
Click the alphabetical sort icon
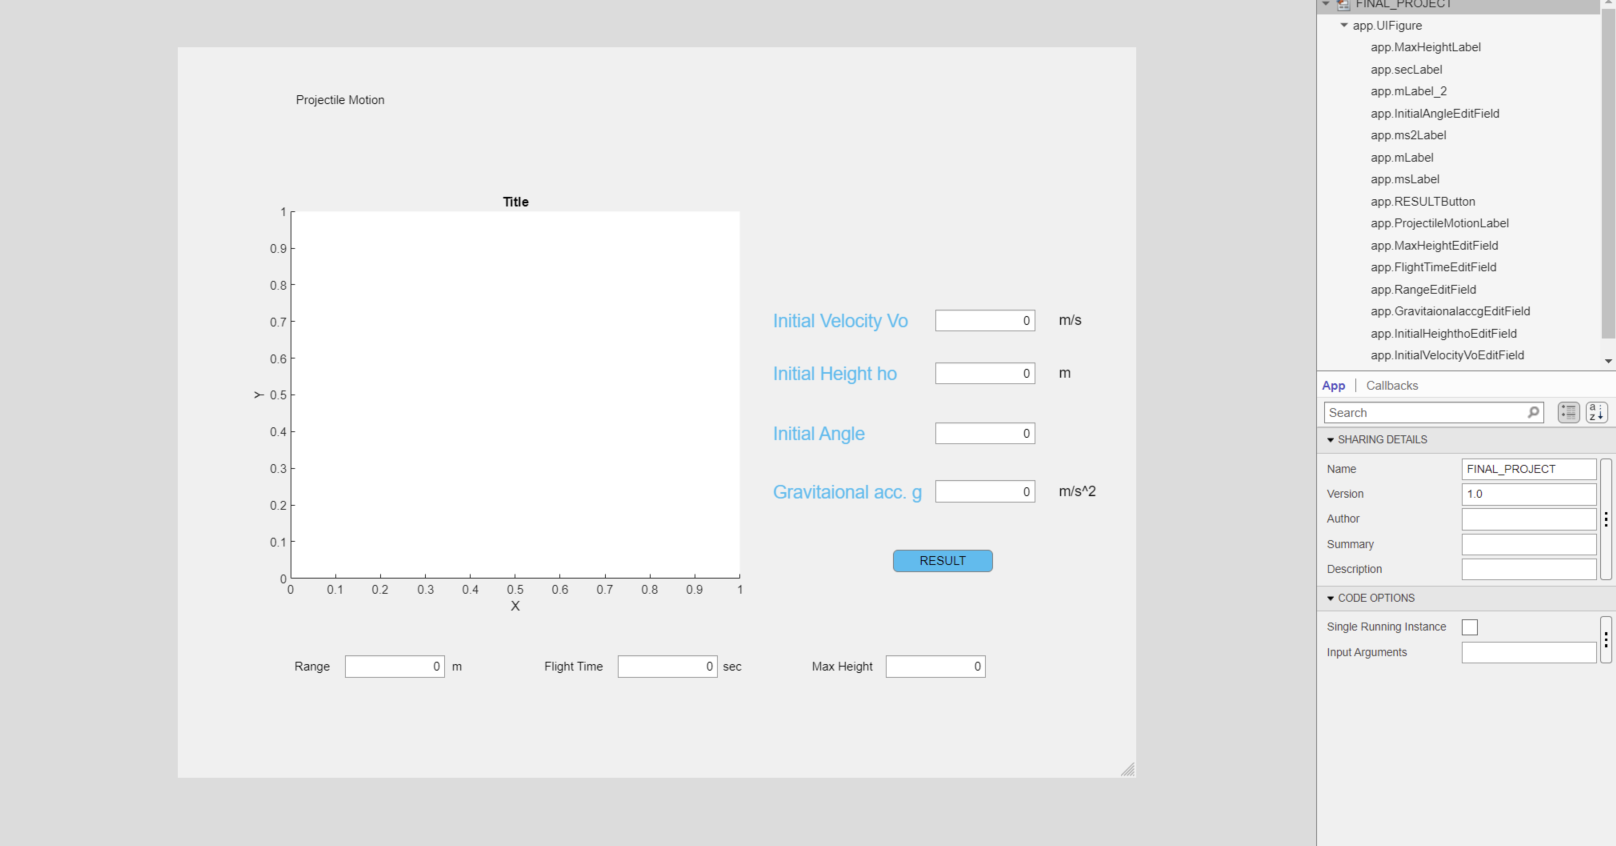tap(1597, 412)
